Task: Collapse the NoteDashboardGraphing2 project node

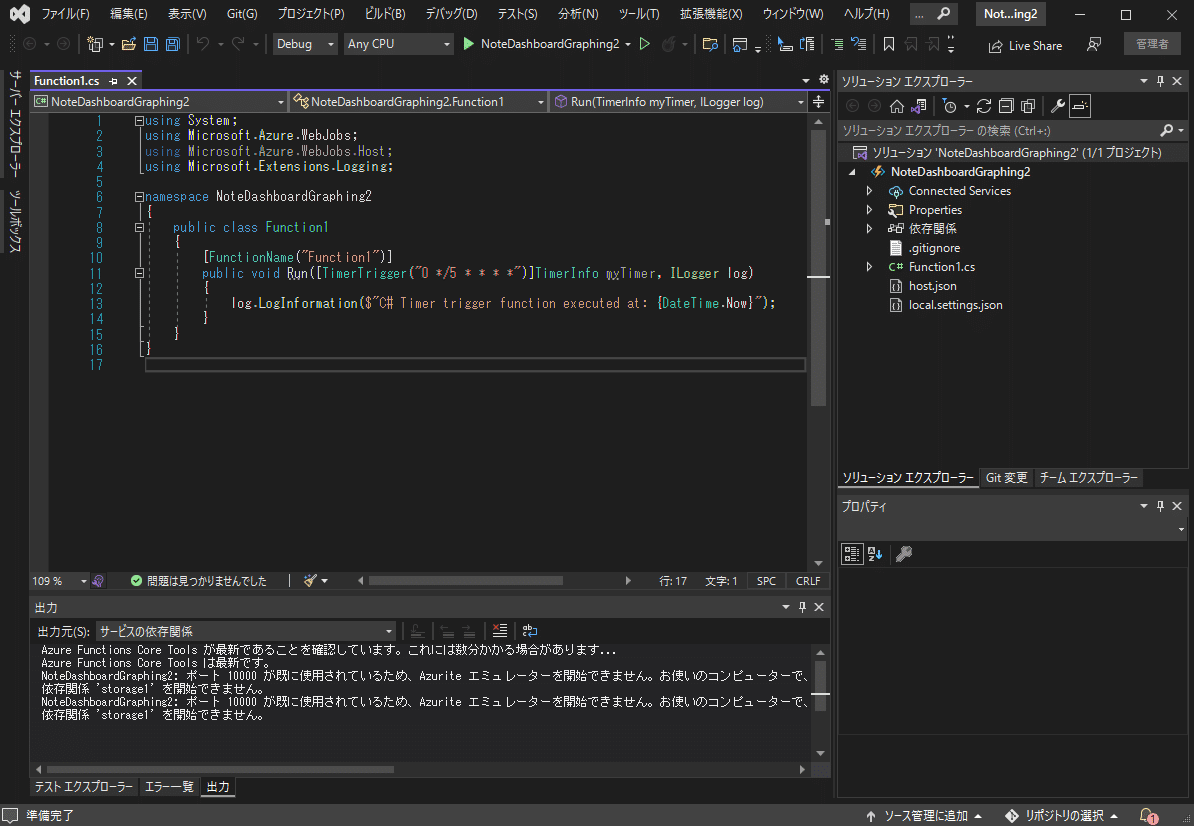Action: click(x=852, y=172)
